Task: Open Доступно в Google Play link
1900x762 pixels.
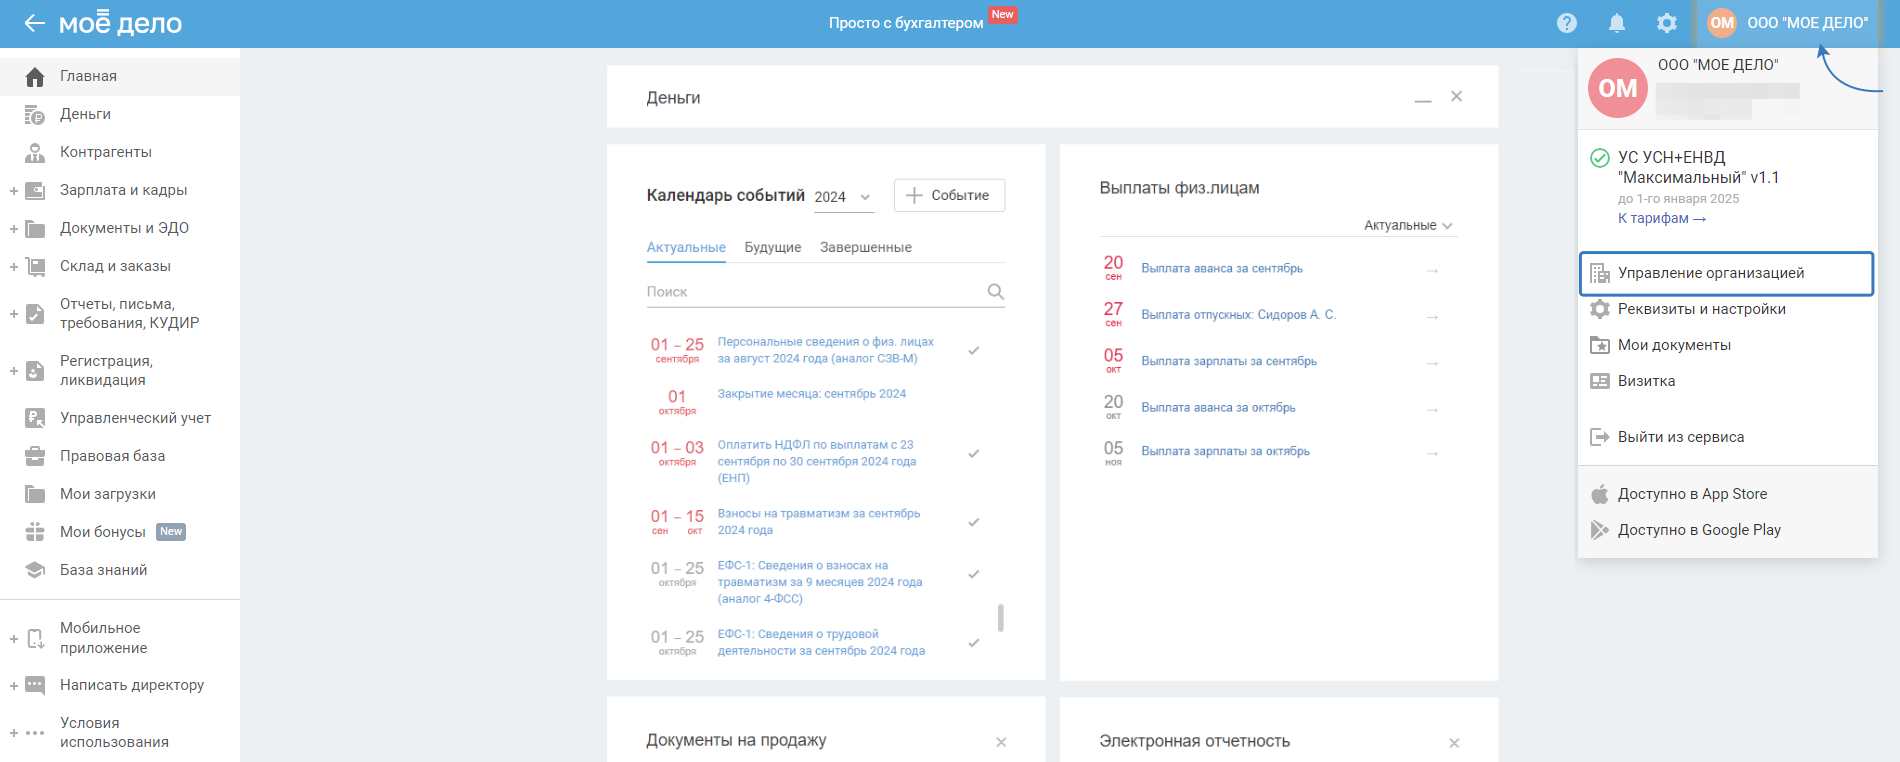Action: click(x=1699, y=531)
